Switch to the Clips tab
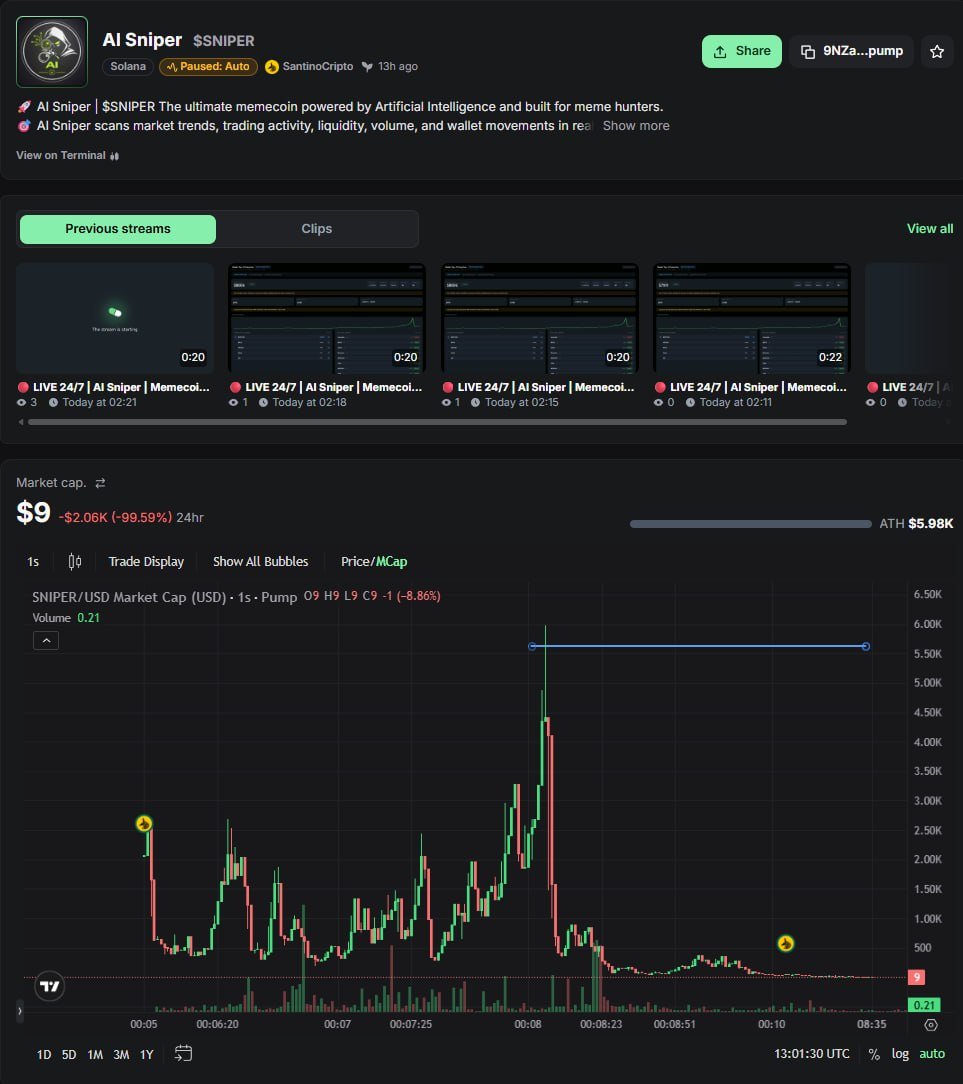Image resolution: width=963 pixels, height=1084 pixels. click(x=317, y=229)
